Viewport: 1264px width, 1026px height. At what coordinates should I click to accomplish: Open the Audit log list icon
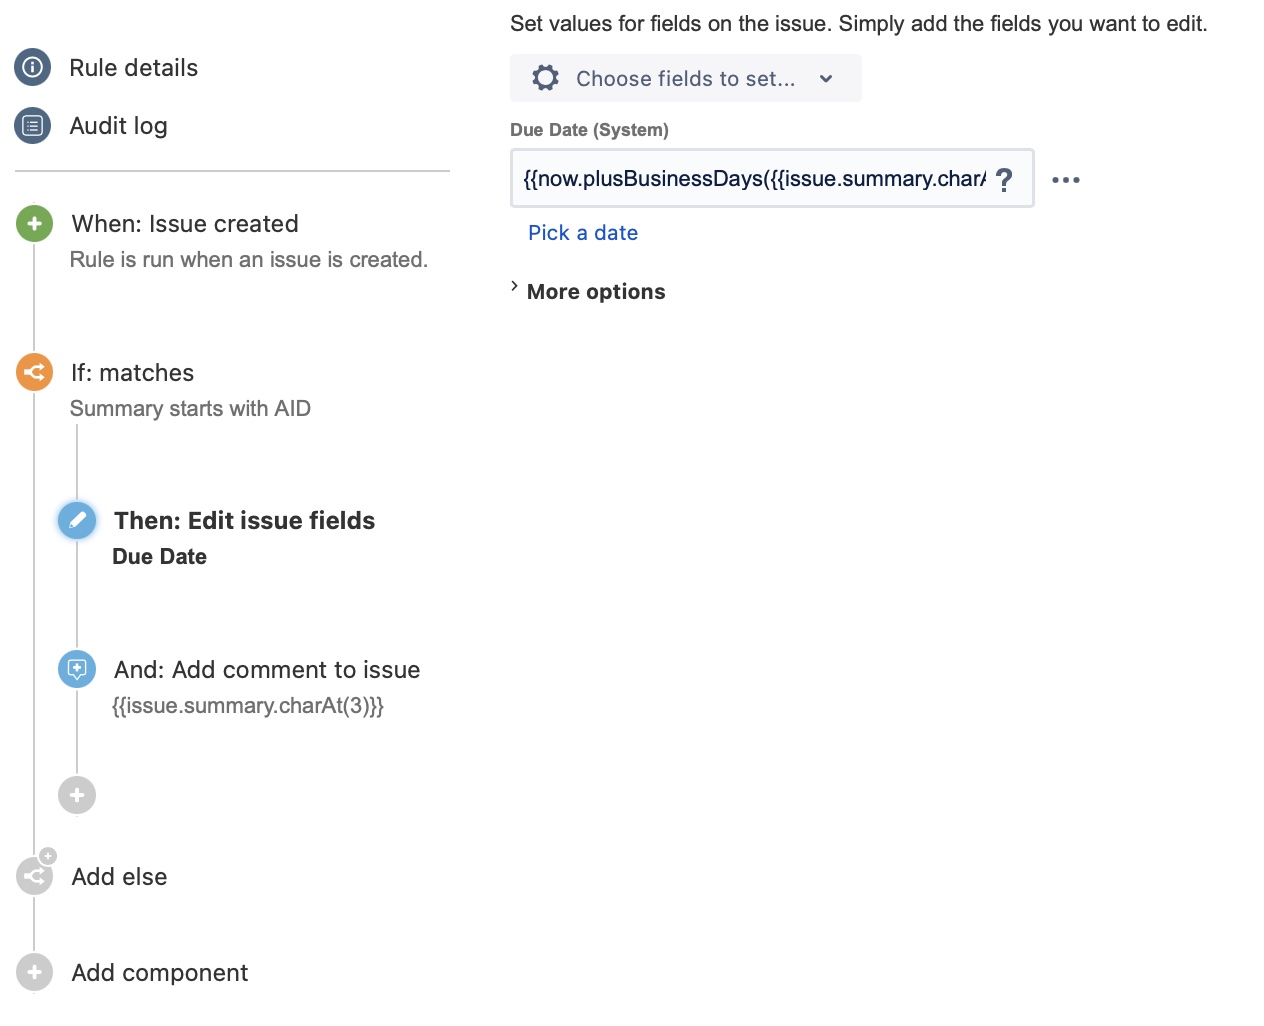point(33,125)
